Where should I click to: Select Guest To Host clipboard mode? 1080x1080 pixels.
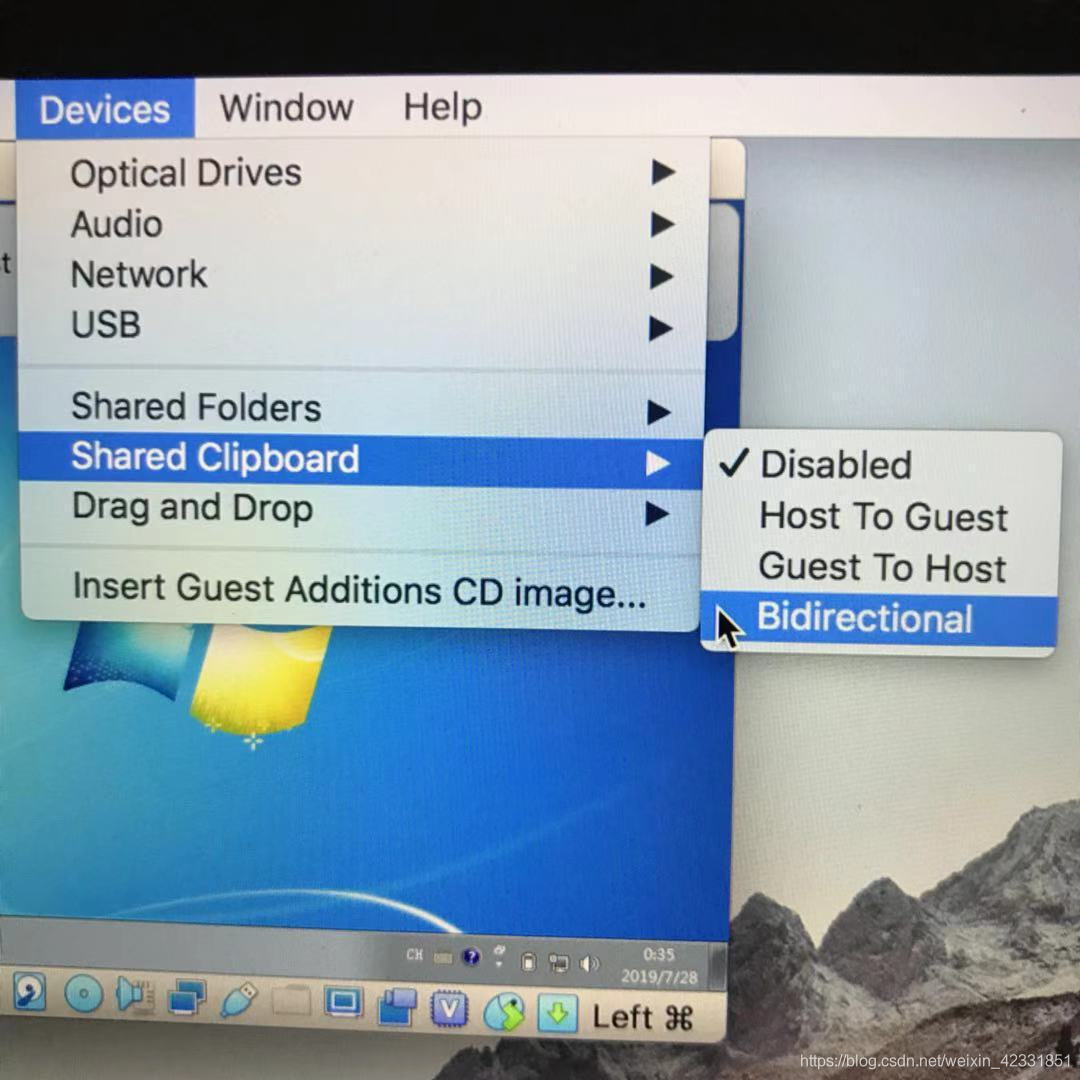[882, 568]
